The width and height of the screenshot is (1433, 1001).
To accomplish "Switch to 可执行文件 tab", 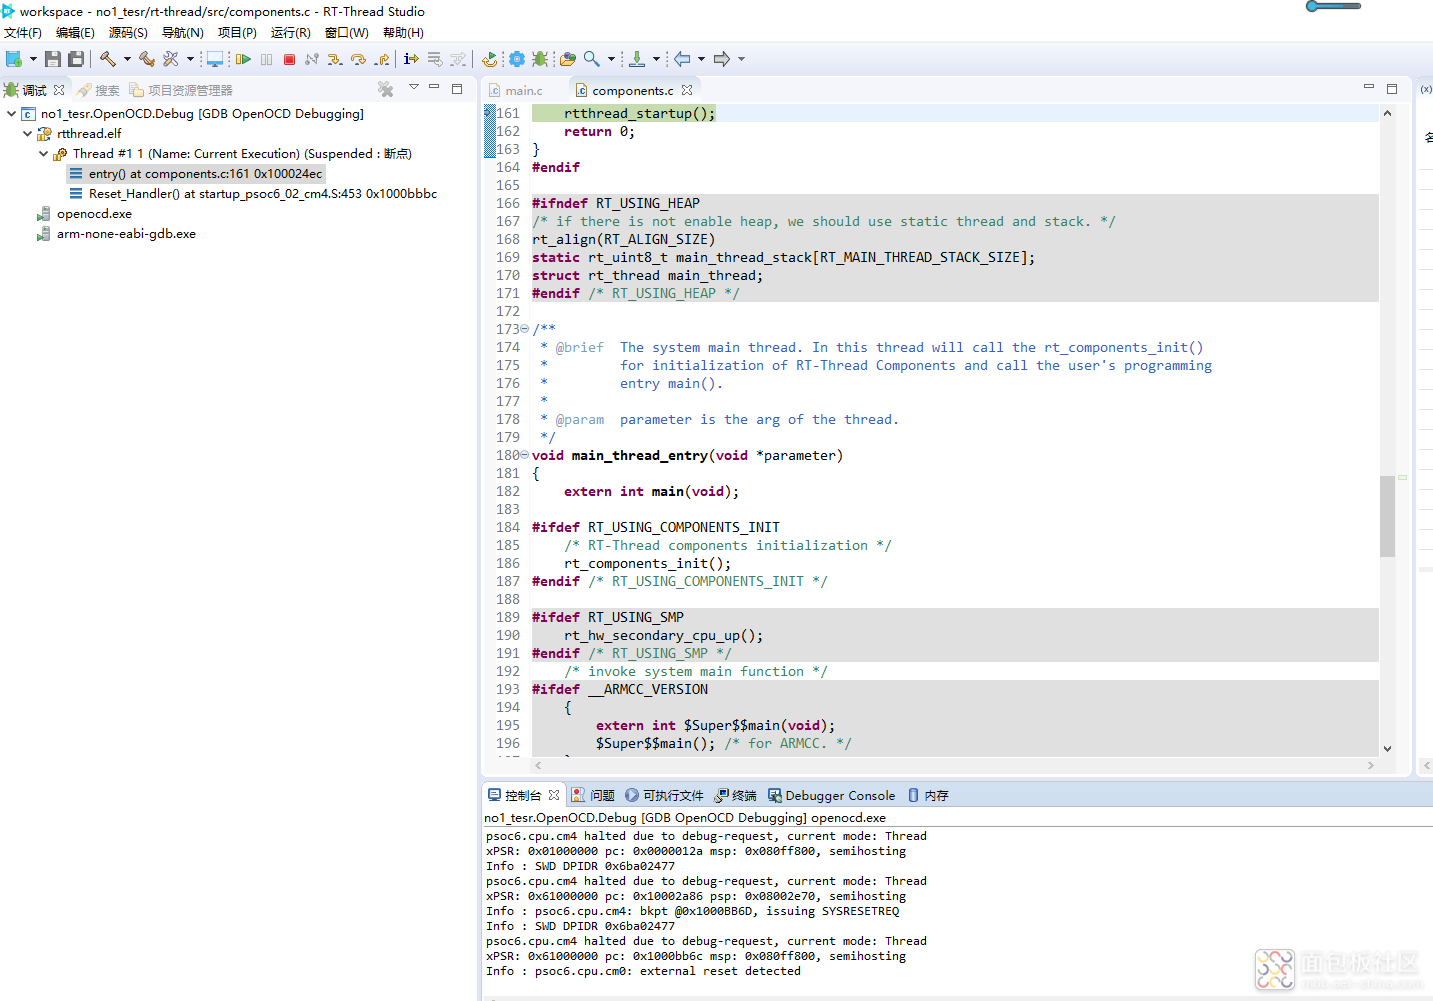I will [665, 796].
